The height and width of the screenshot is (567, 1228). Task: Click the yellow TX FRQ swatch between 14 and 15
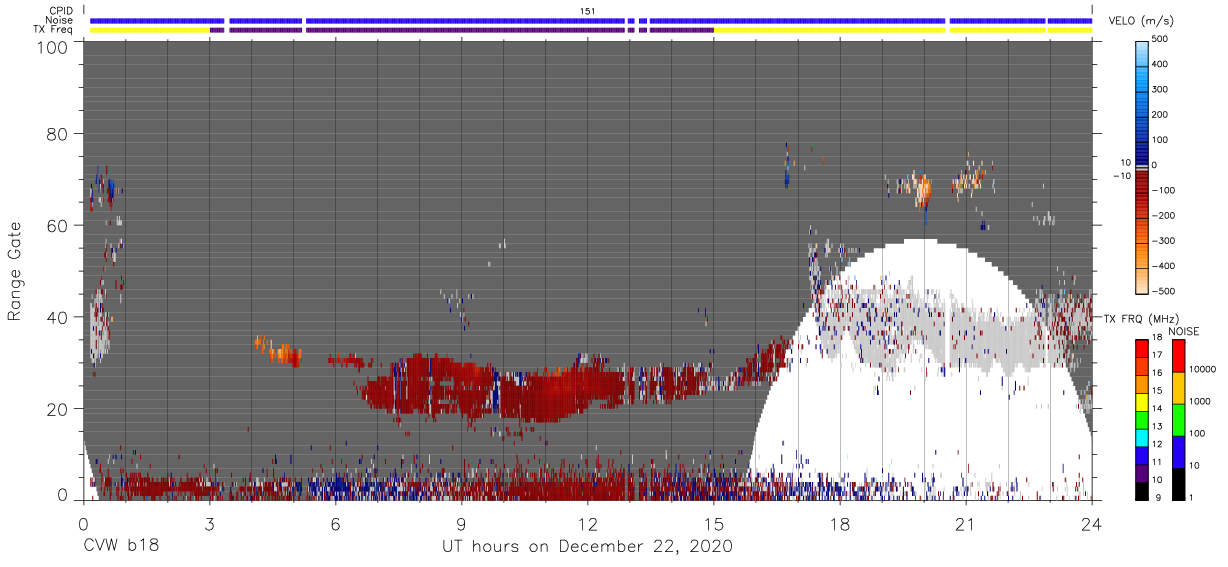[x=1142, y=402]
